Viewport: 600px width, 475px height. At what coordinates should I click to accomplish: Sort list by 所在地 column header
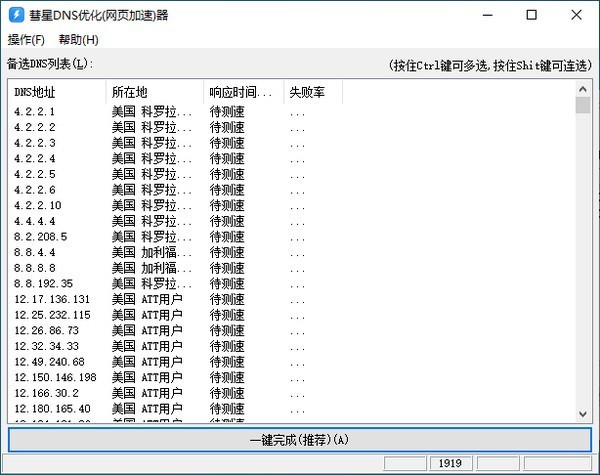[x=154, y=92]
